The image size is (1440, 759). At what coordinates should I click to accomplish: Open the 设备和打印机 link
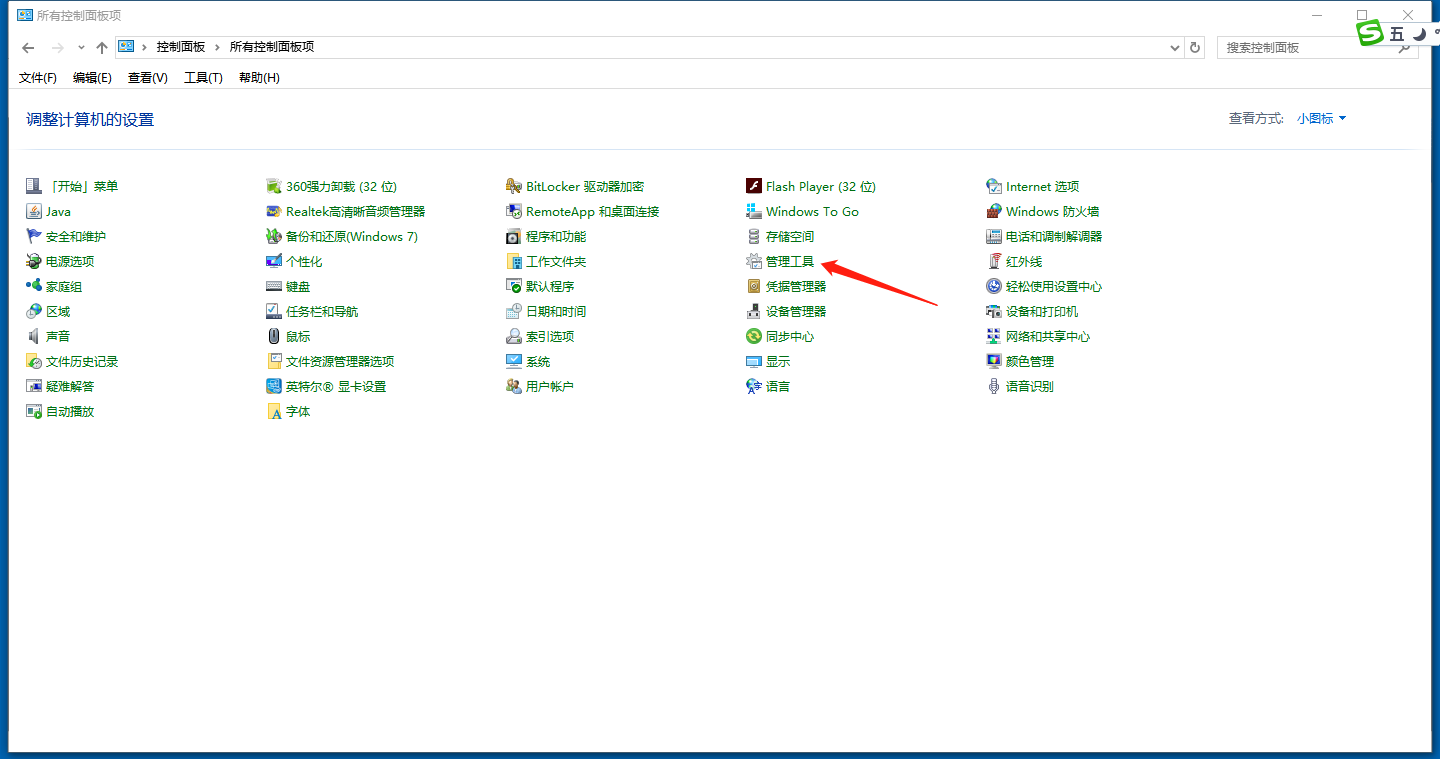(x=1042, y=311)
